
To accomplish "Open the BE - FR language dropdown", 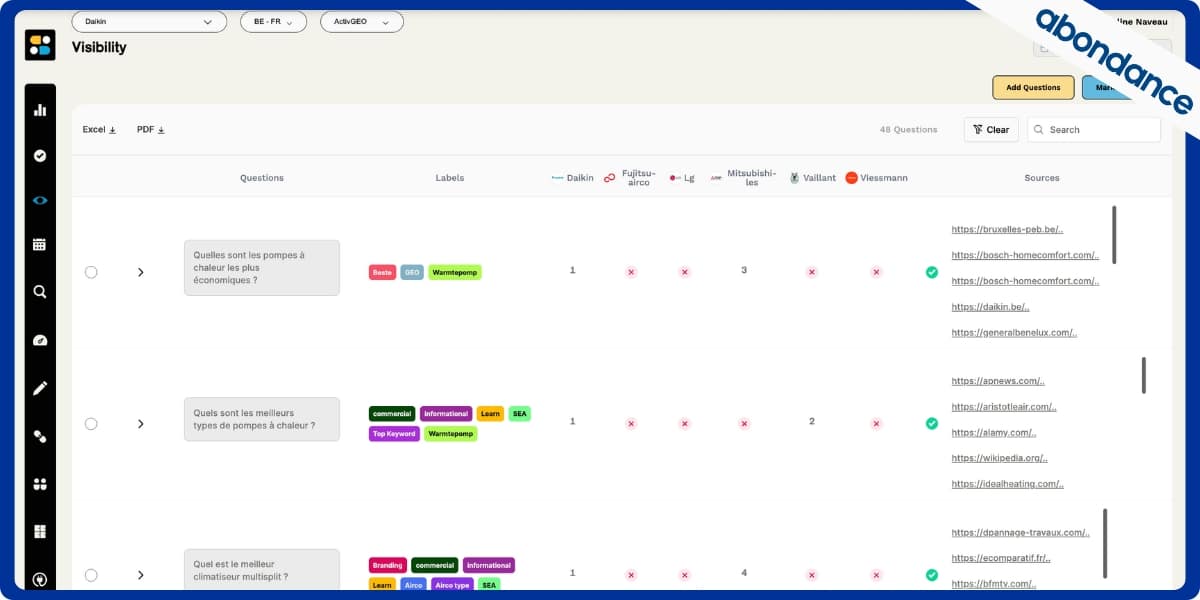I will [x=273, y=22].
